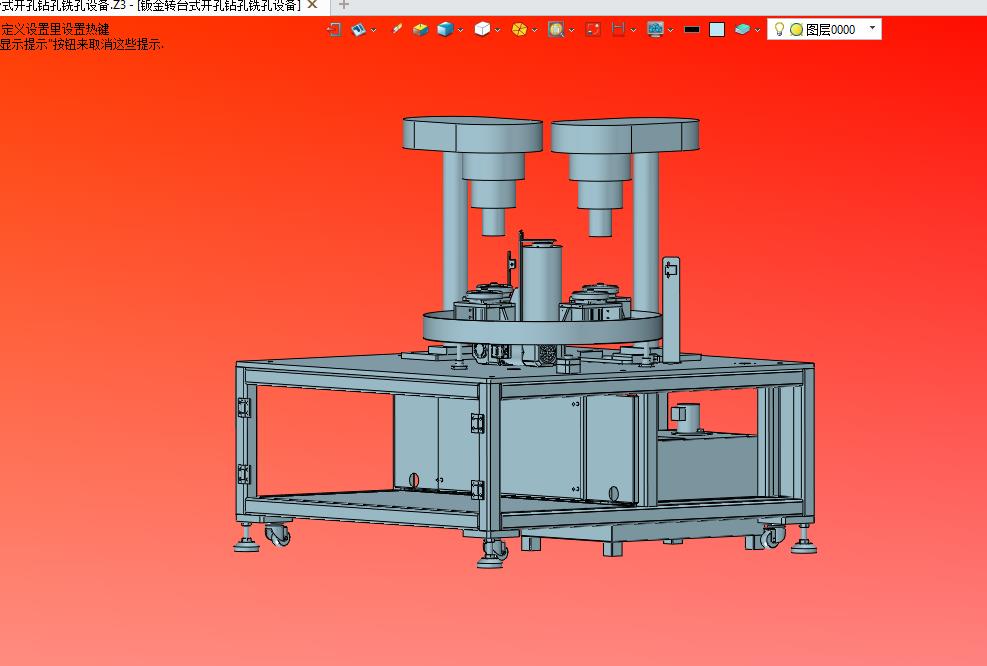Open the dropdown beside the blue book icon
Viewport: 987px width, 666px height.
tap(374, 30)
